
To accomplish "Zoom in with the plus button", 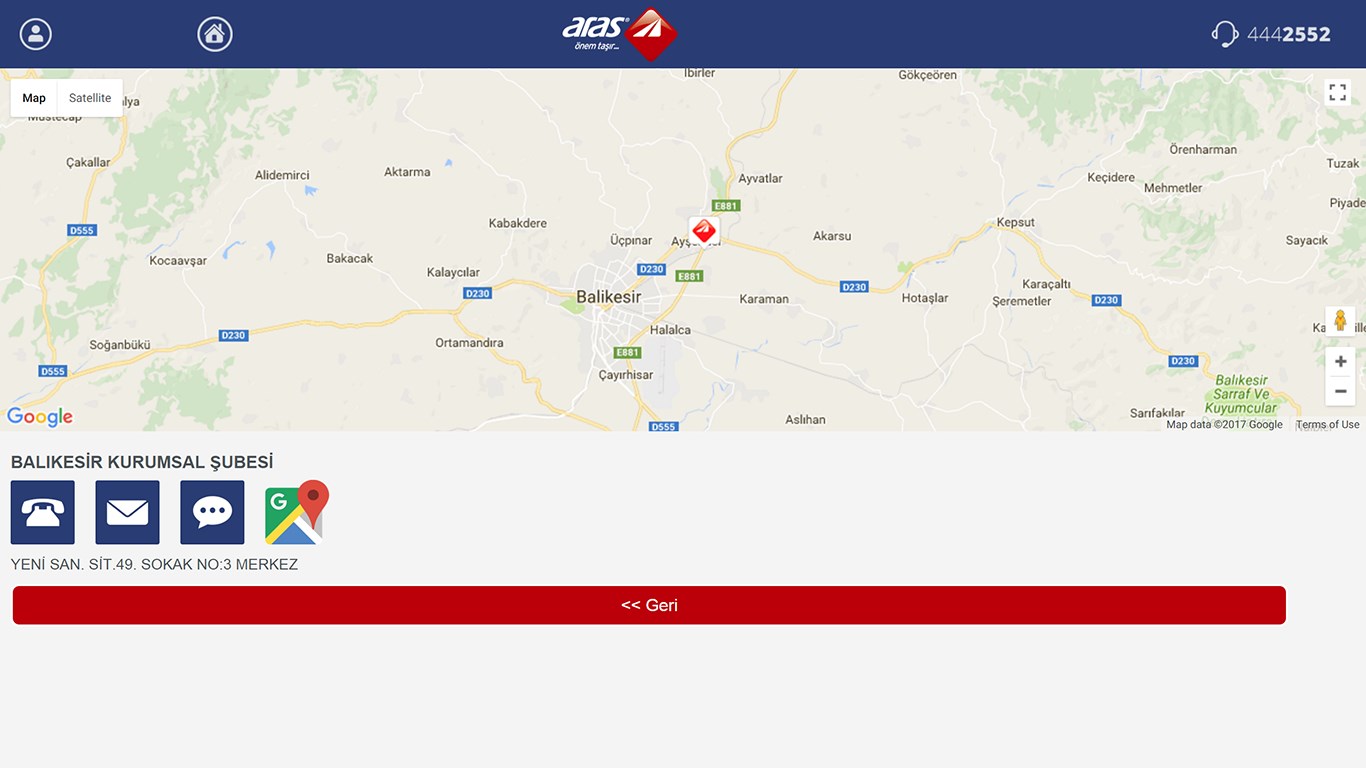I will coord(1340,361).
